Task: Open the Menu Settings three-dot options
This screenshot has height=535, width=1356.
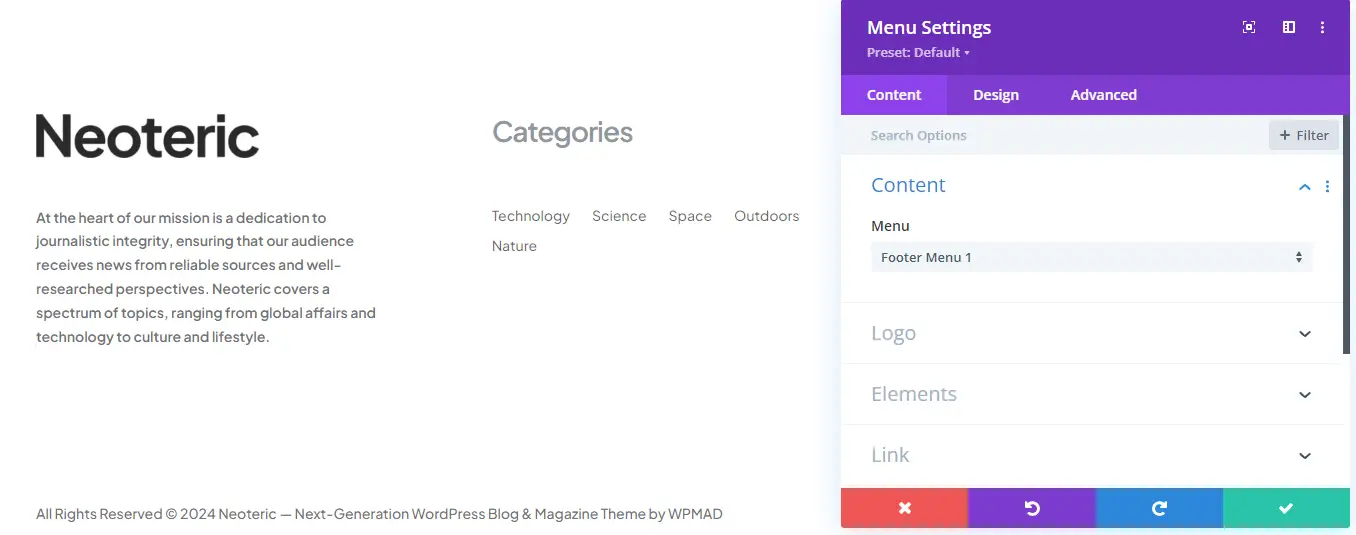Action: click(x=1324, y=28)
